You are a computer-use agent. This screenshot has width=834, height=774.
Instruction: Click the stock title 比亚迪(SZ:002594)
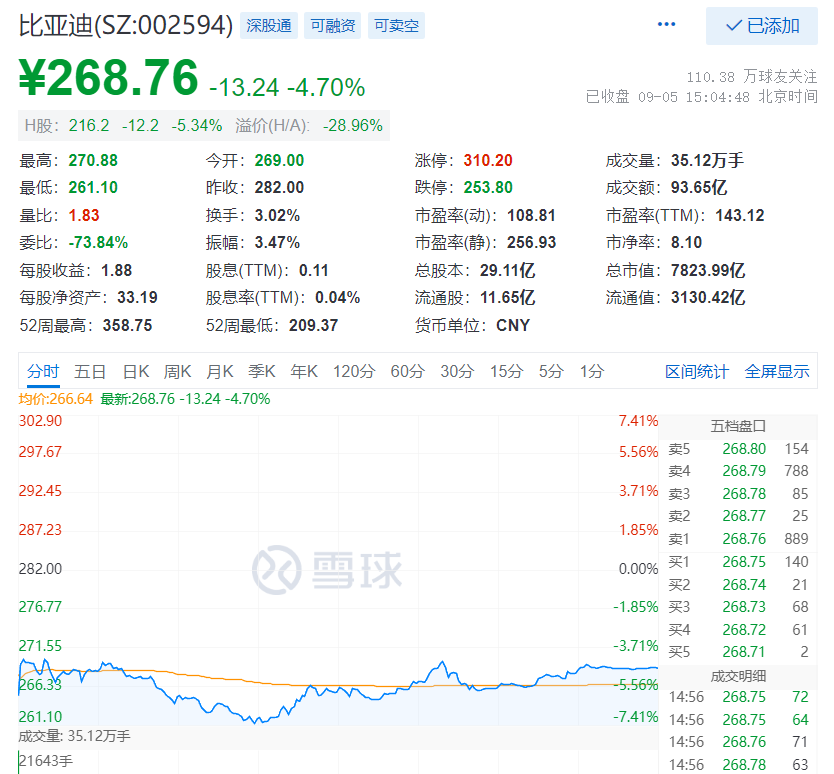pyautogui.click(x=126, y=26)
